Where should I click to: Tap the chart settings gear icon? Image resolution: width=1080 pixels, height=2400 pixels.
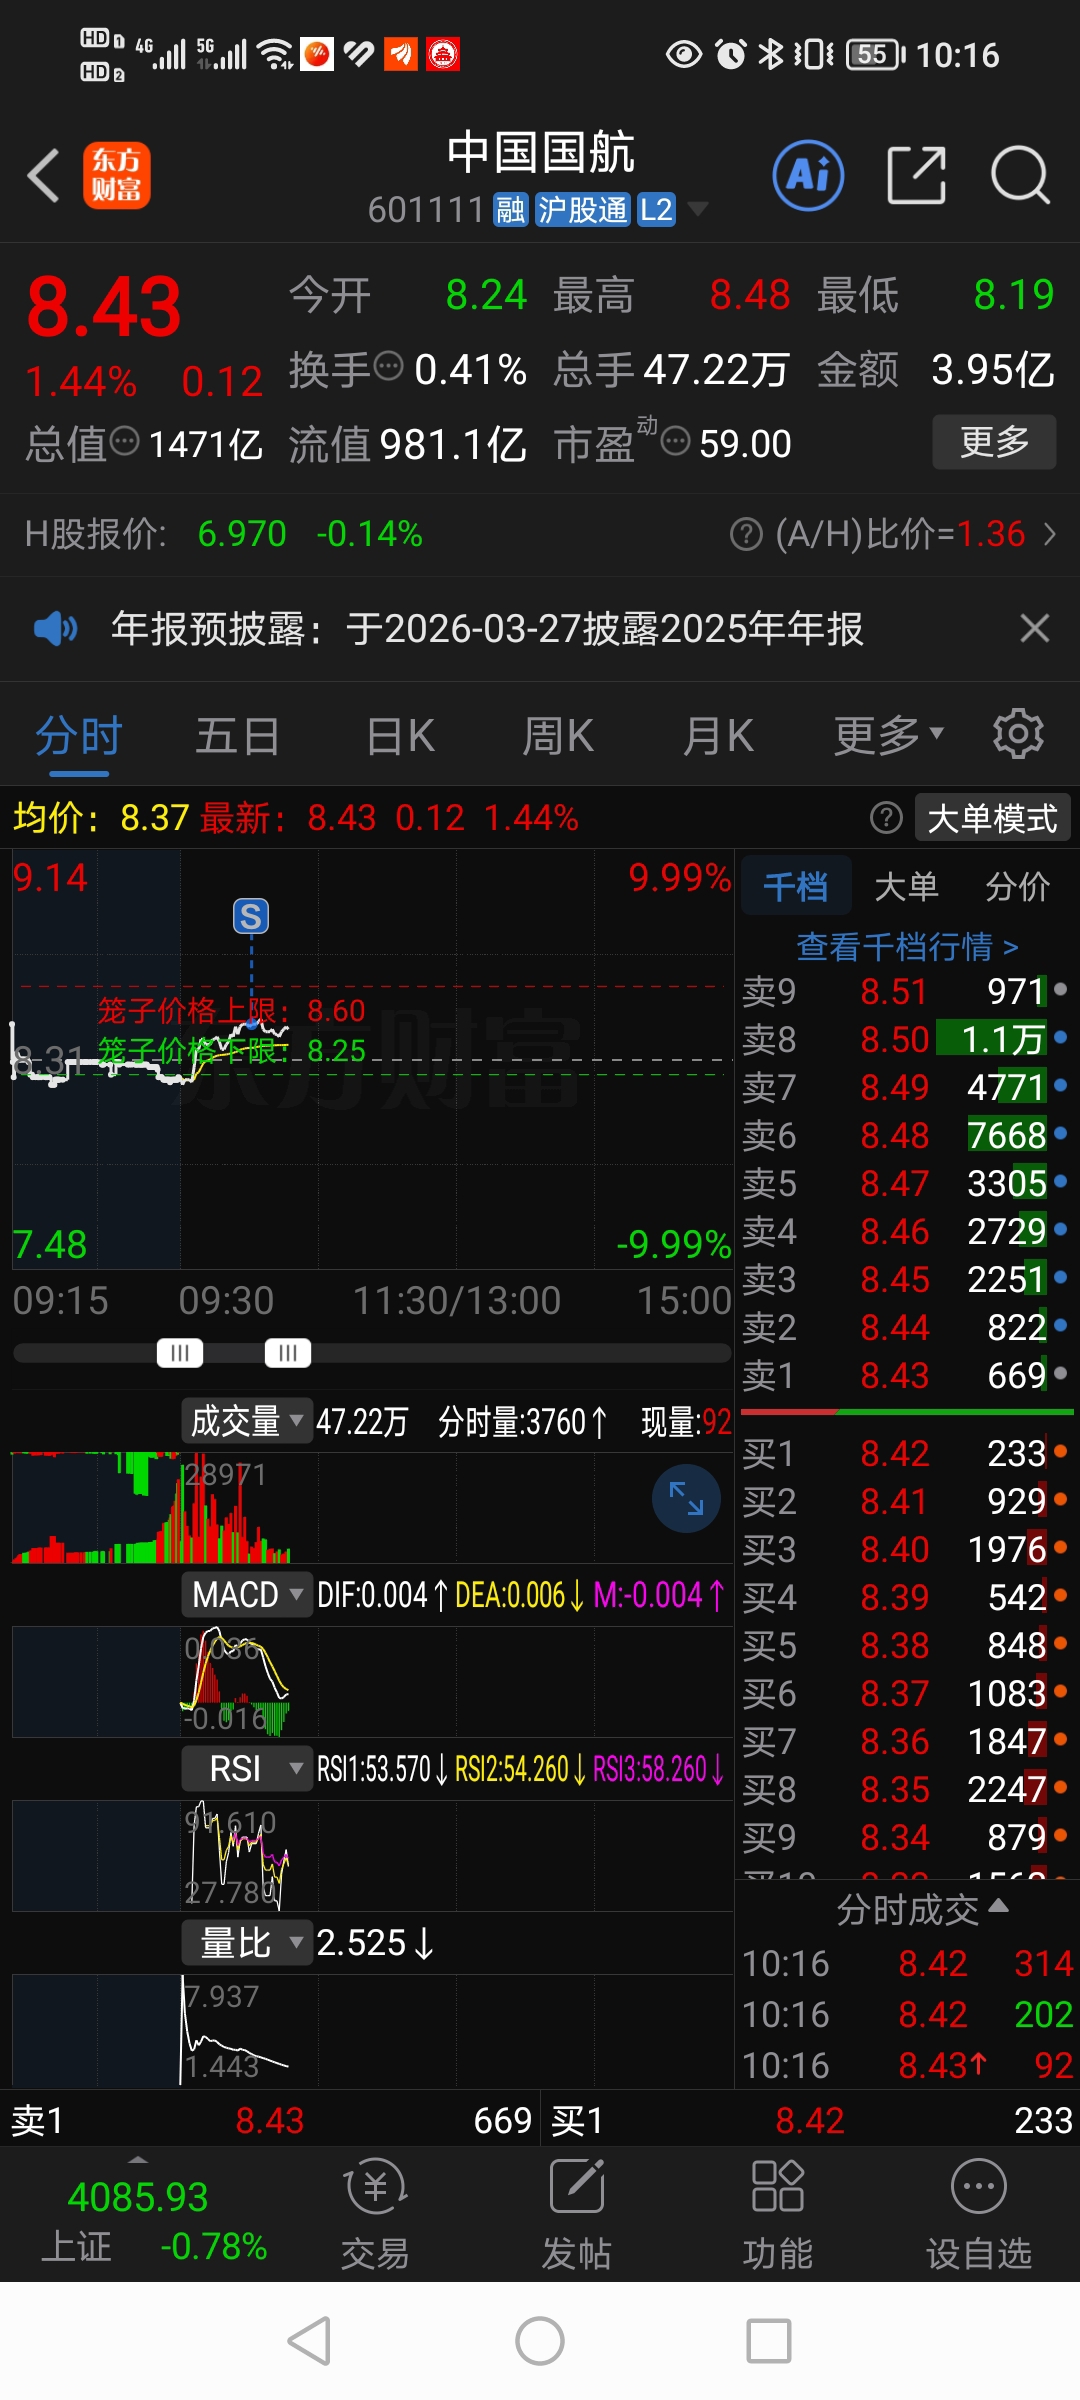[x=1018, y=734]
